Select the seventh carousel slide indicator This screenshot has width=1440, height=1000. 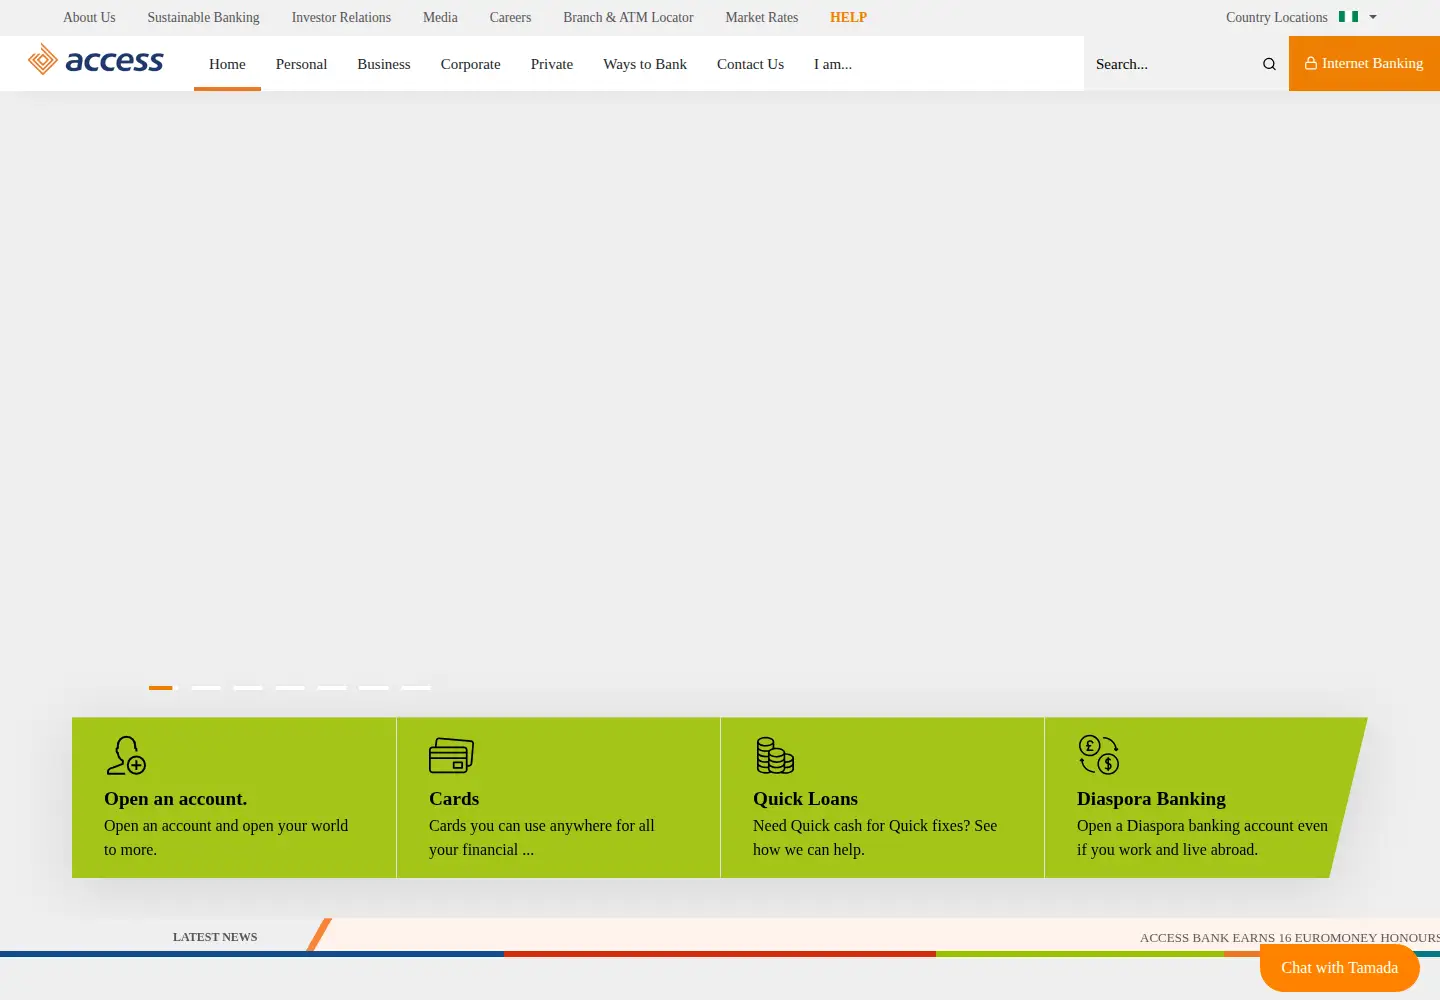point(416,688)
